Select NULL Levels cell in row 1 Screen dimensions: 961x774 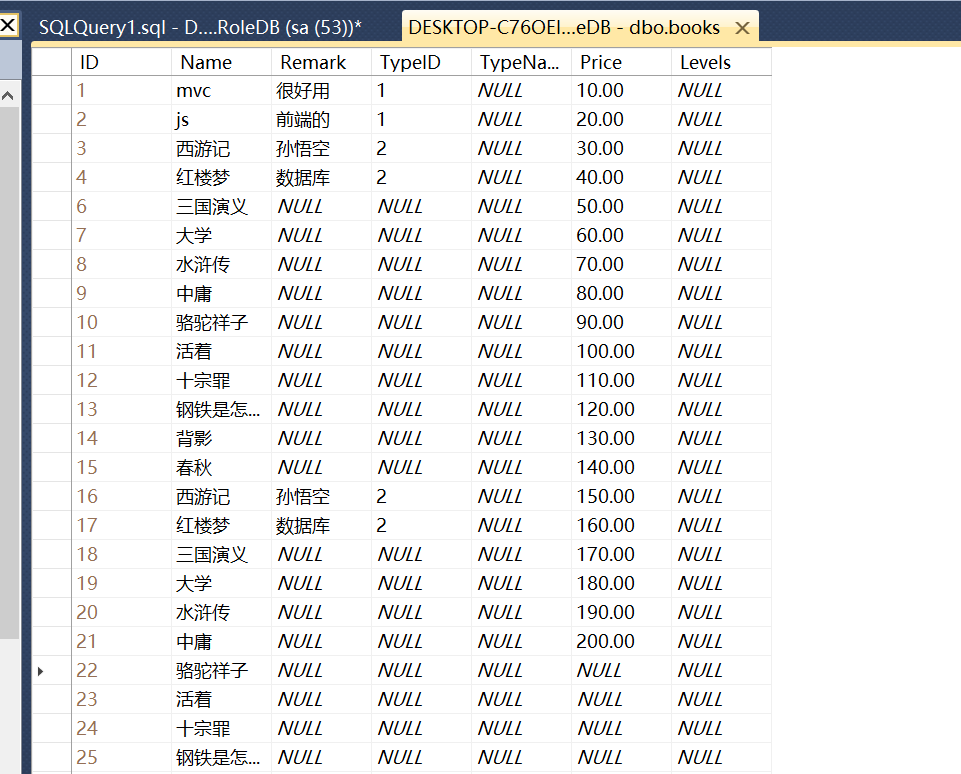tap(721, 91)
